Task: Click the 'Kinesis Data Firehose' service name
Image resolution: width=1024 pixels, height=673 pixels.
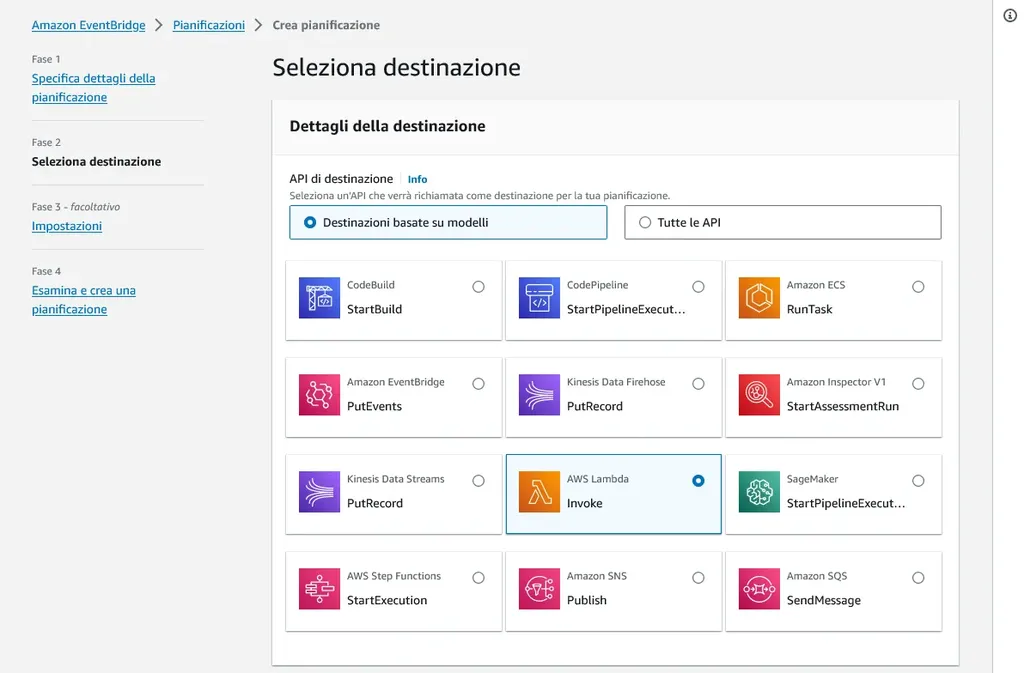Action: coord(616,382)
